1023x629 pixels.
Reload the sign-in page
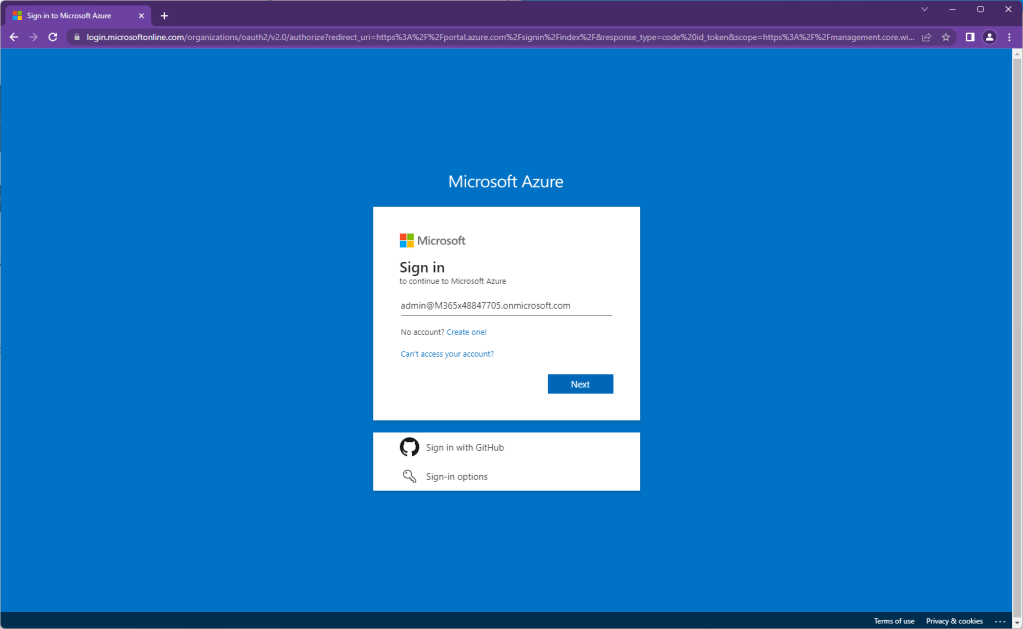53,37
